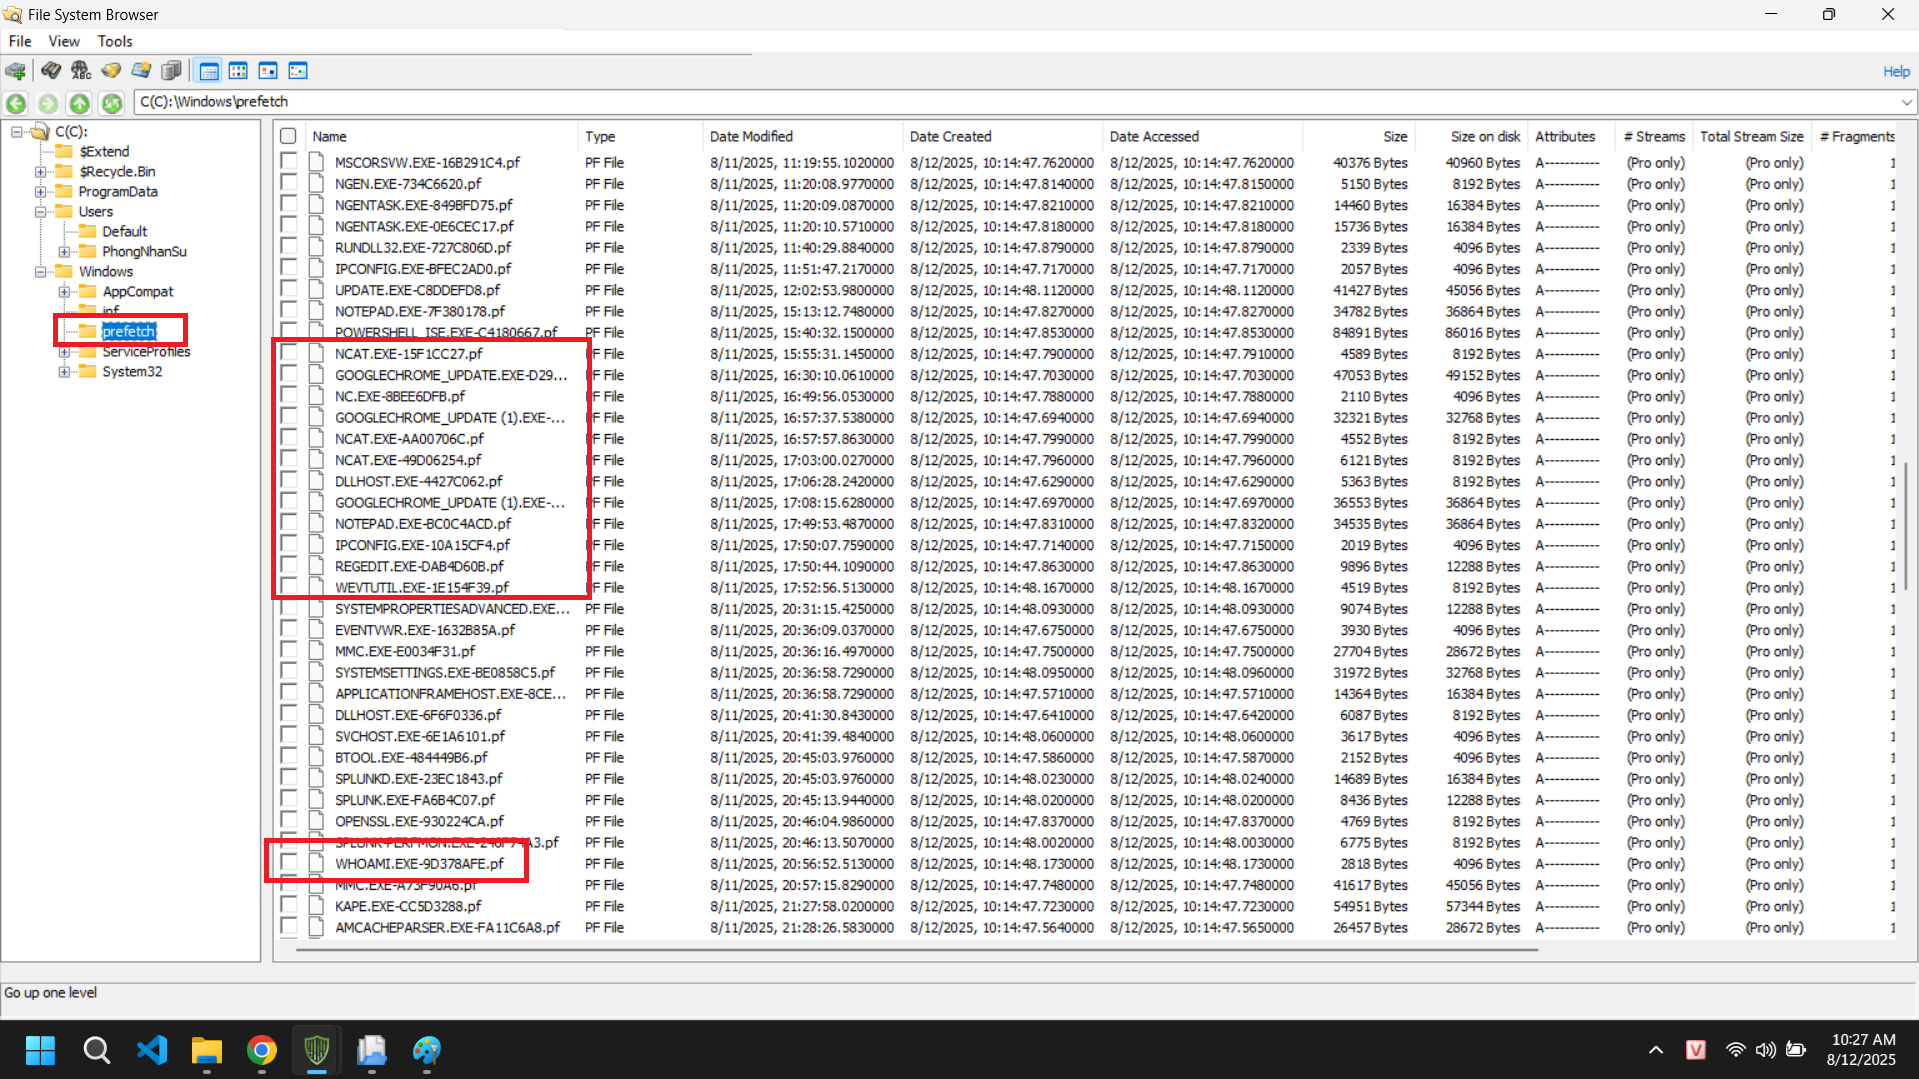Click the add device toolbar icon
This screenshot has width=1919, height=1079.
[x=16, y=71]
